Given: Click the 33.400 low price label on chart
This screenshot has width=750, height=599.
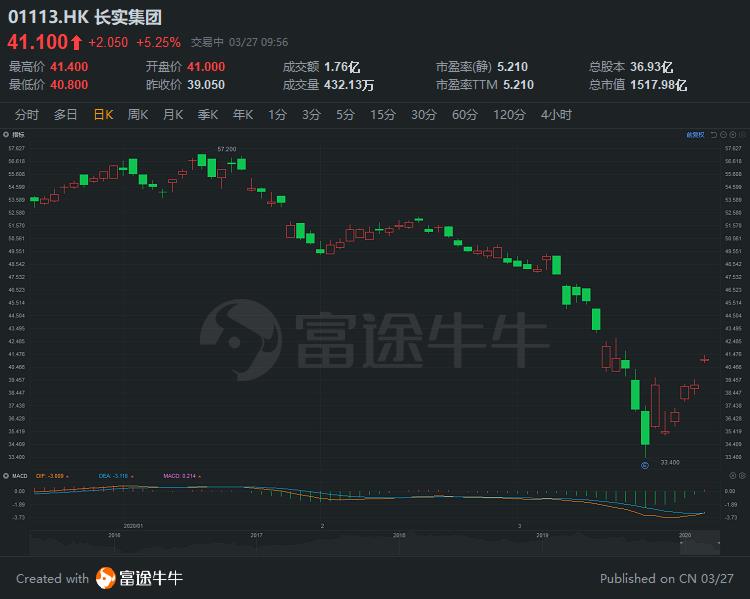Looking at the screenshot, I should tap(670, 462).
